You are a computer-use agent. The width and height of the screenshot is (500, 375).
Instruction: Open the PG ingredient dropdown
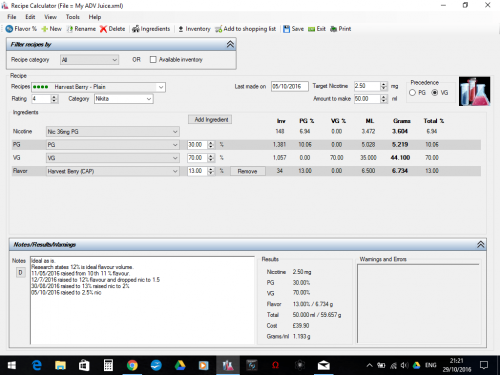[113, 145]
